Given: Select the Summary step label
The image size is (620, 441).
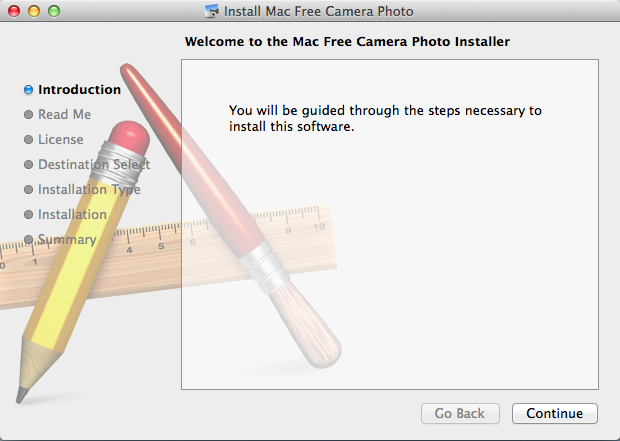Looking at the screenshot, I should [x=67, y=240].
